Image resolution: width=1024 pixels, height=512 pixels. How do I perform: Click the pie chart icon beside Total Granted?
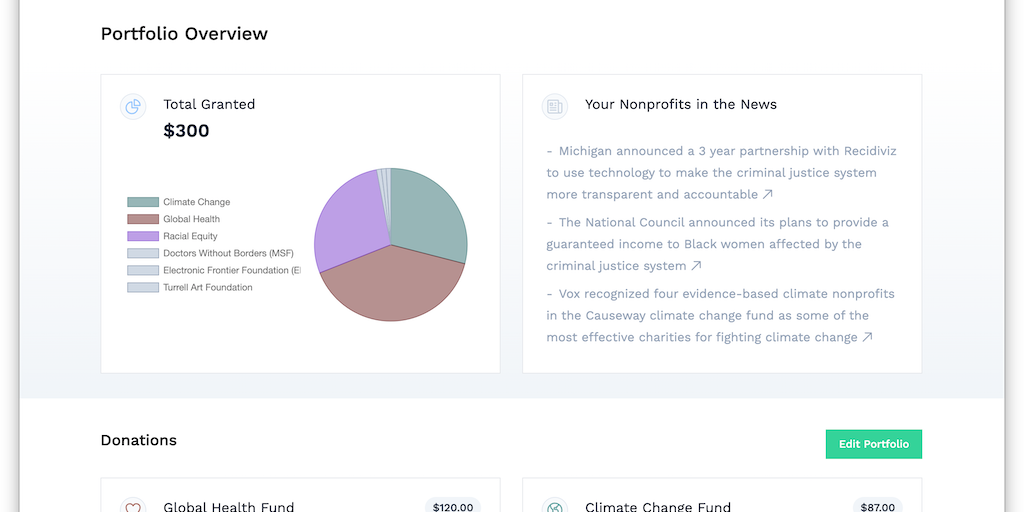133,107
